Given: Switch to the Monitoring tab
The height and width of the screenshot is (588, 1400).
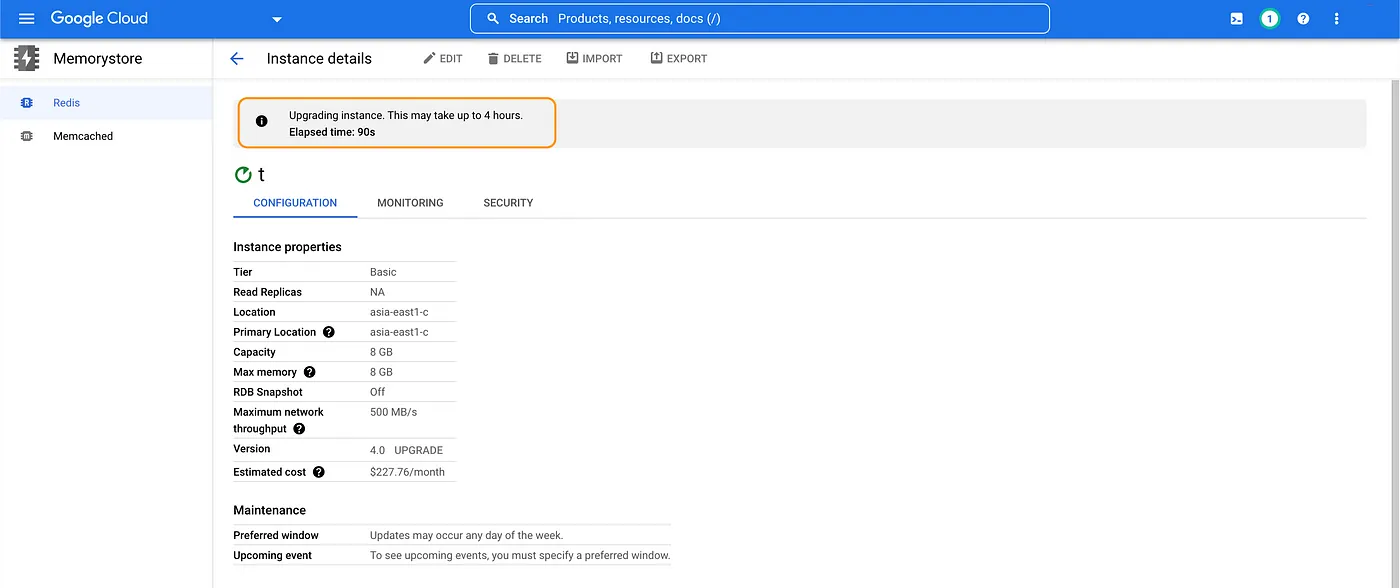Looking at the screenshot, I should point(410,203).
